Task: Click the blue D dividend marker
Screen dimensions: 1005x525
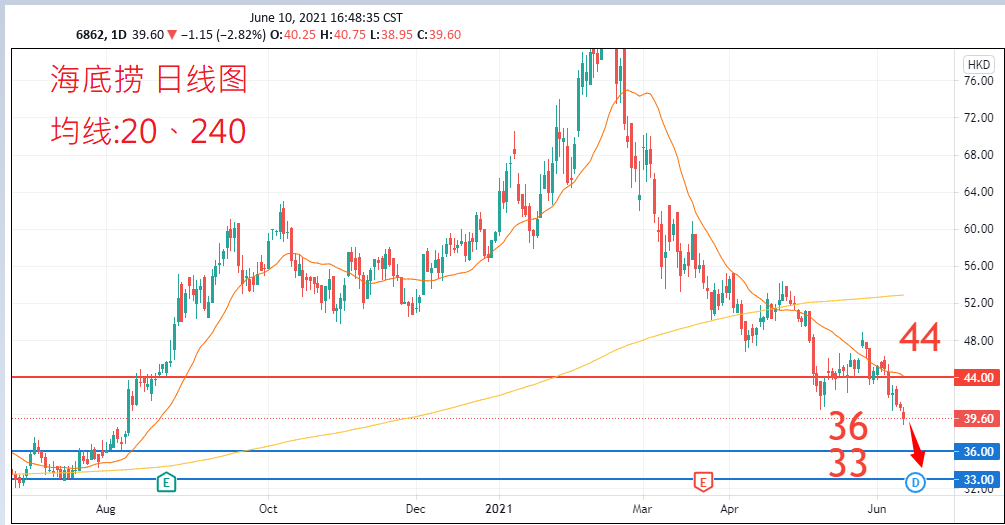Action: click(x=915, y=482)
